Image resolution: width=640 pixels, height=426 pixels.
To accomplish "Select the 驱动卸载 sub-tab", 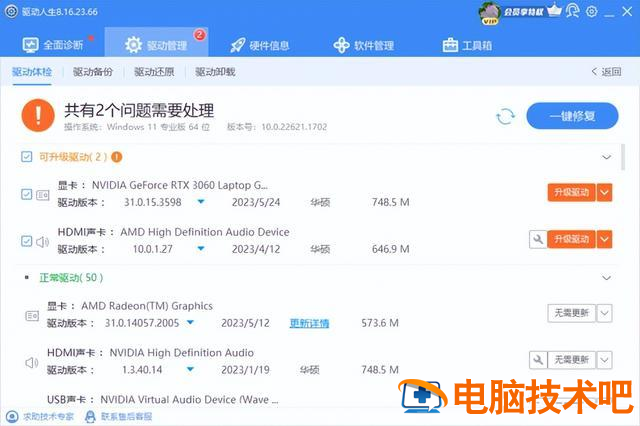I will (x=216, y=72).
